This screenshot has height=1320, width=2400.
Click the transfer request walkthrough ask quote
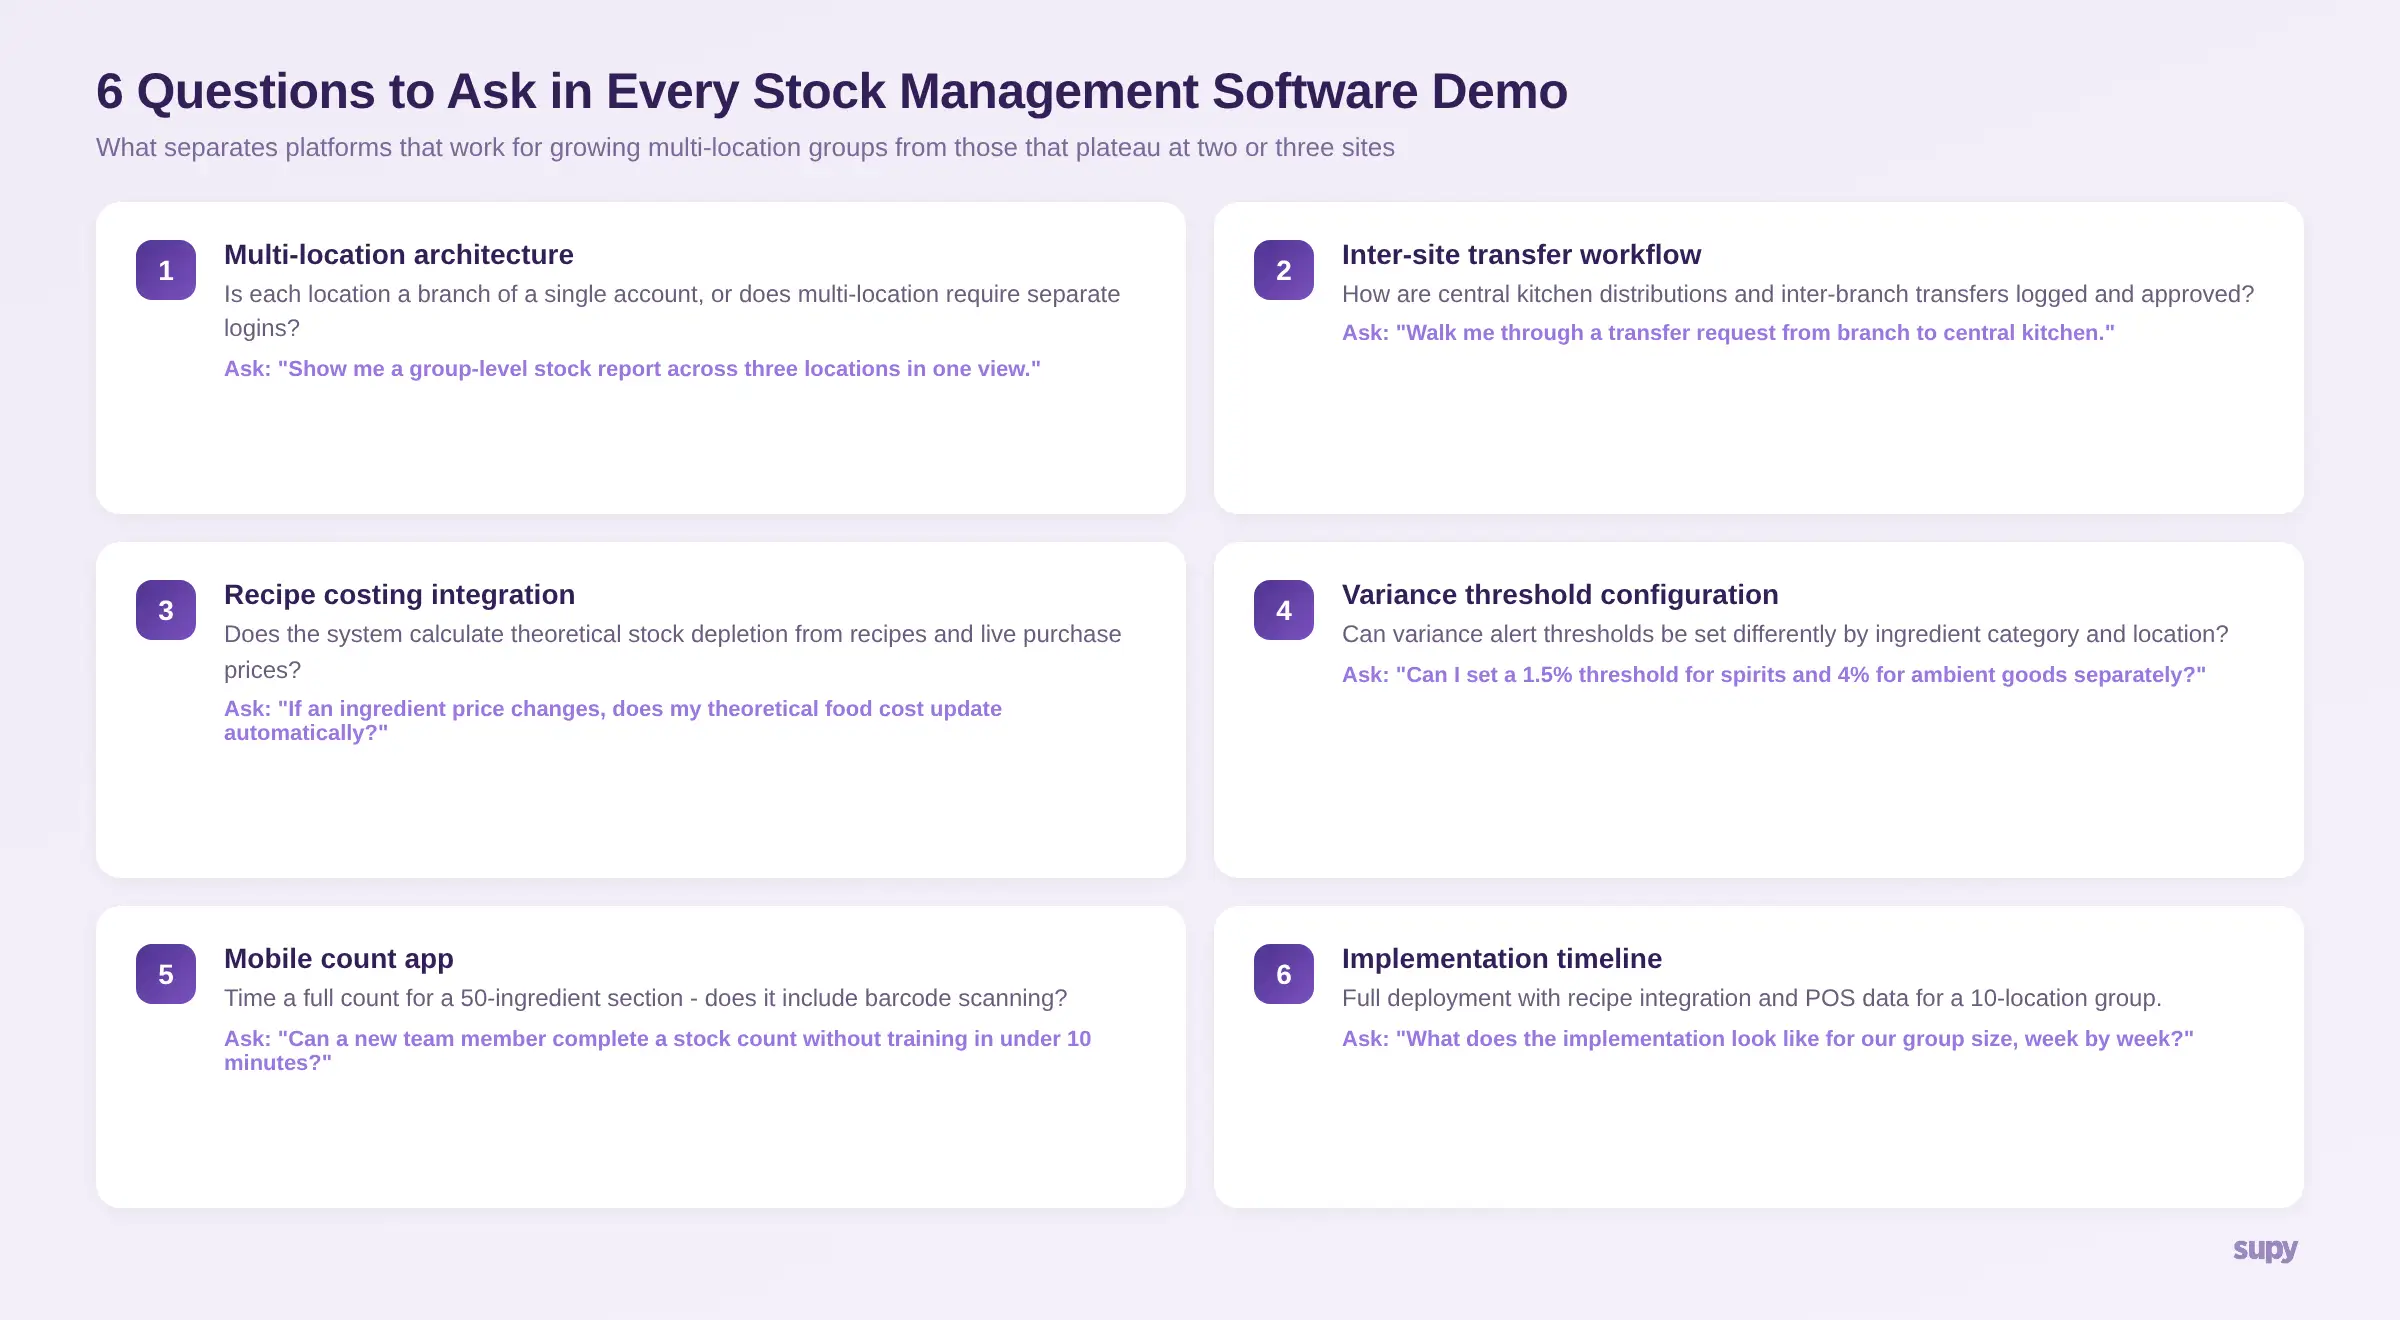tap(1728, 332)
